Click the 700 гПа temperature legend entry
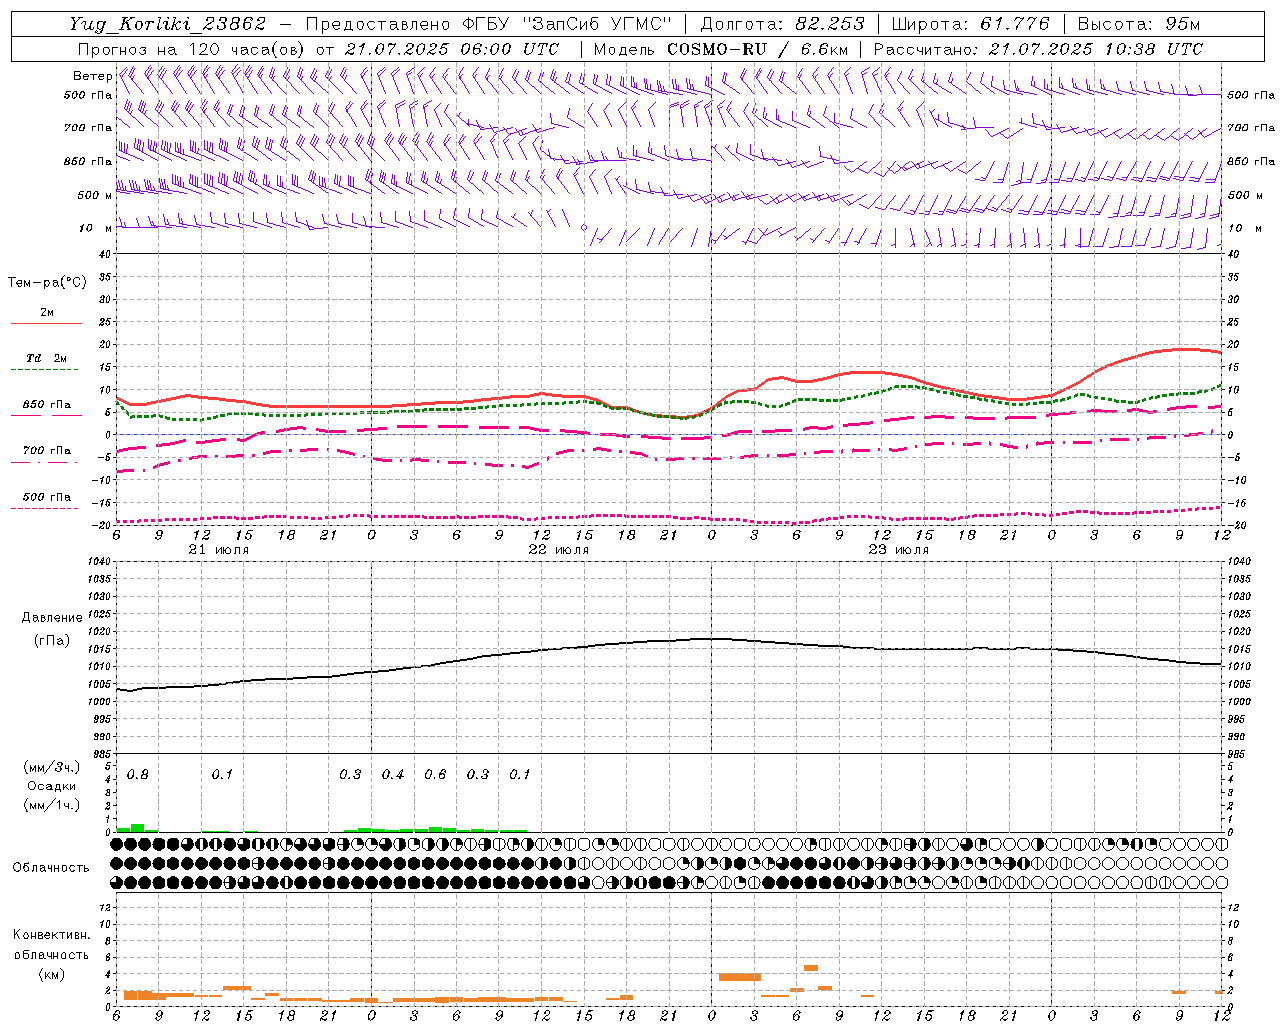1280x1024 pixels. pyautogui.click(x=47, y=455)
